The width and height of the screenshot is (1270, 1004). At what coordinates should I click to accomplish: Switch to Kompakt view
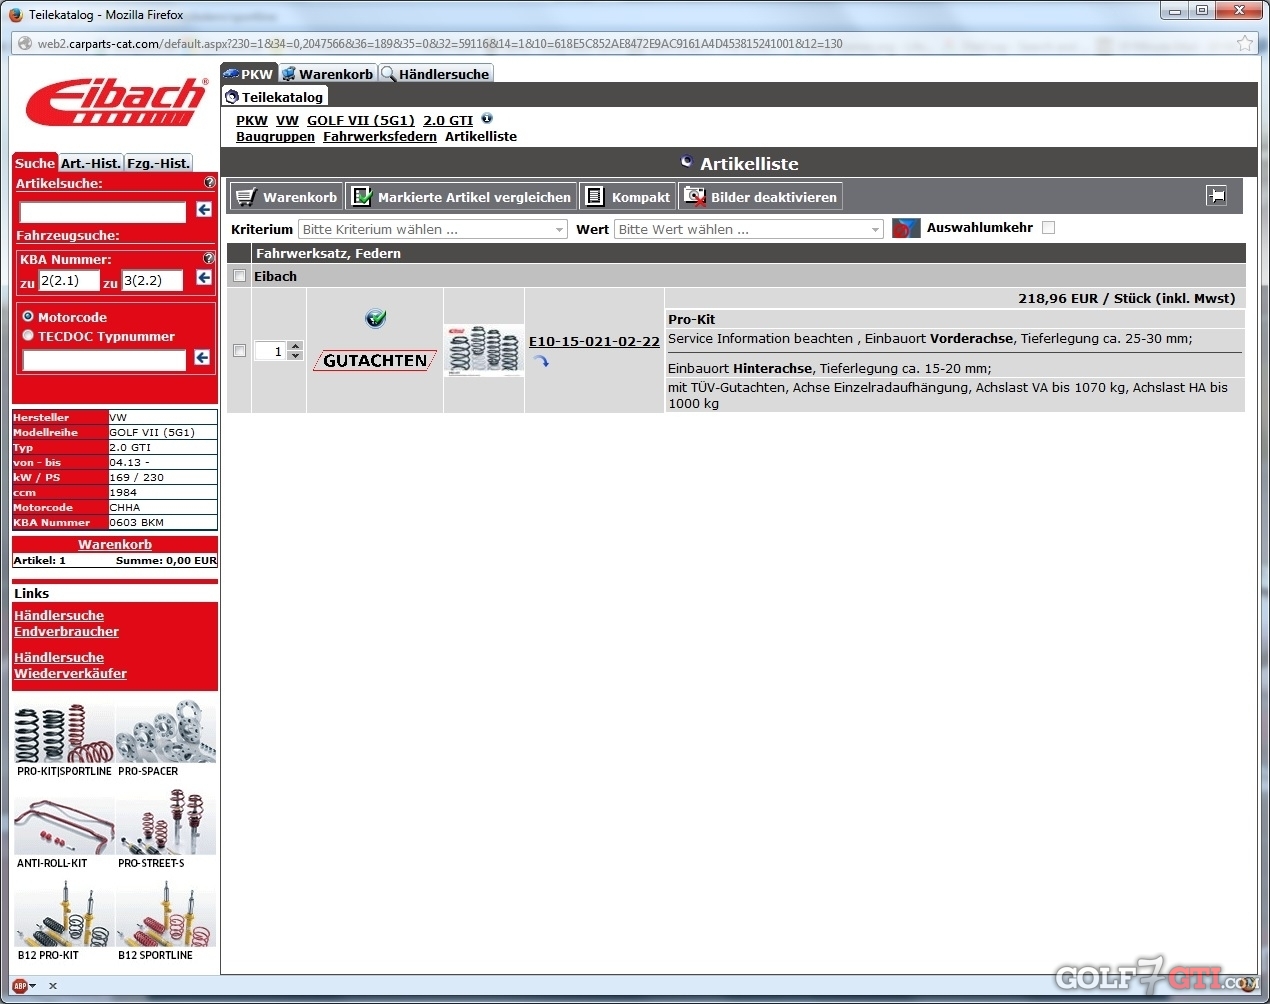(628, 197)
